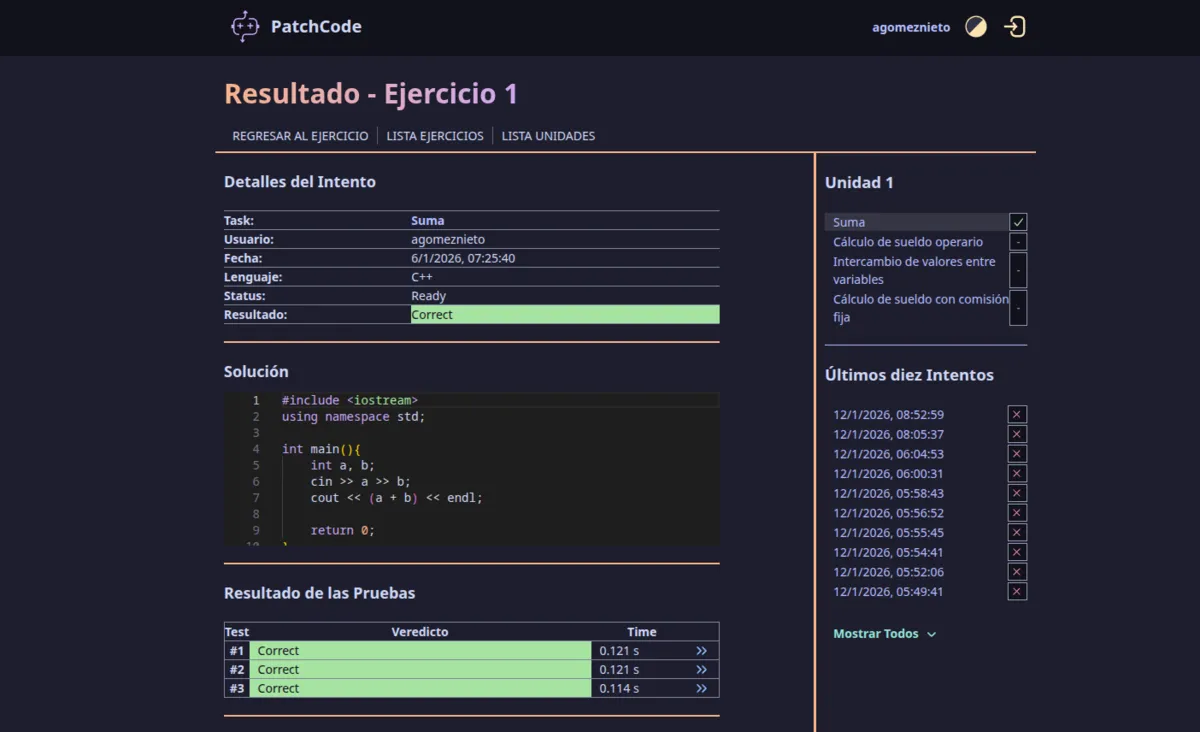Click the PatchCode robot logo icon
1200x732 pixels.
tap(243, 26)
